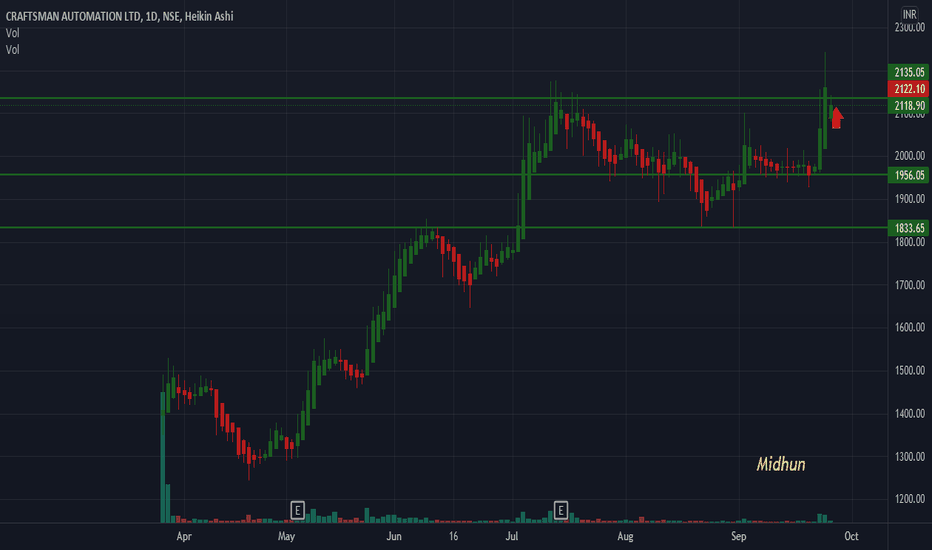Click the second Vol indicator label
This screenshot has height=550, width=932.
12,50
